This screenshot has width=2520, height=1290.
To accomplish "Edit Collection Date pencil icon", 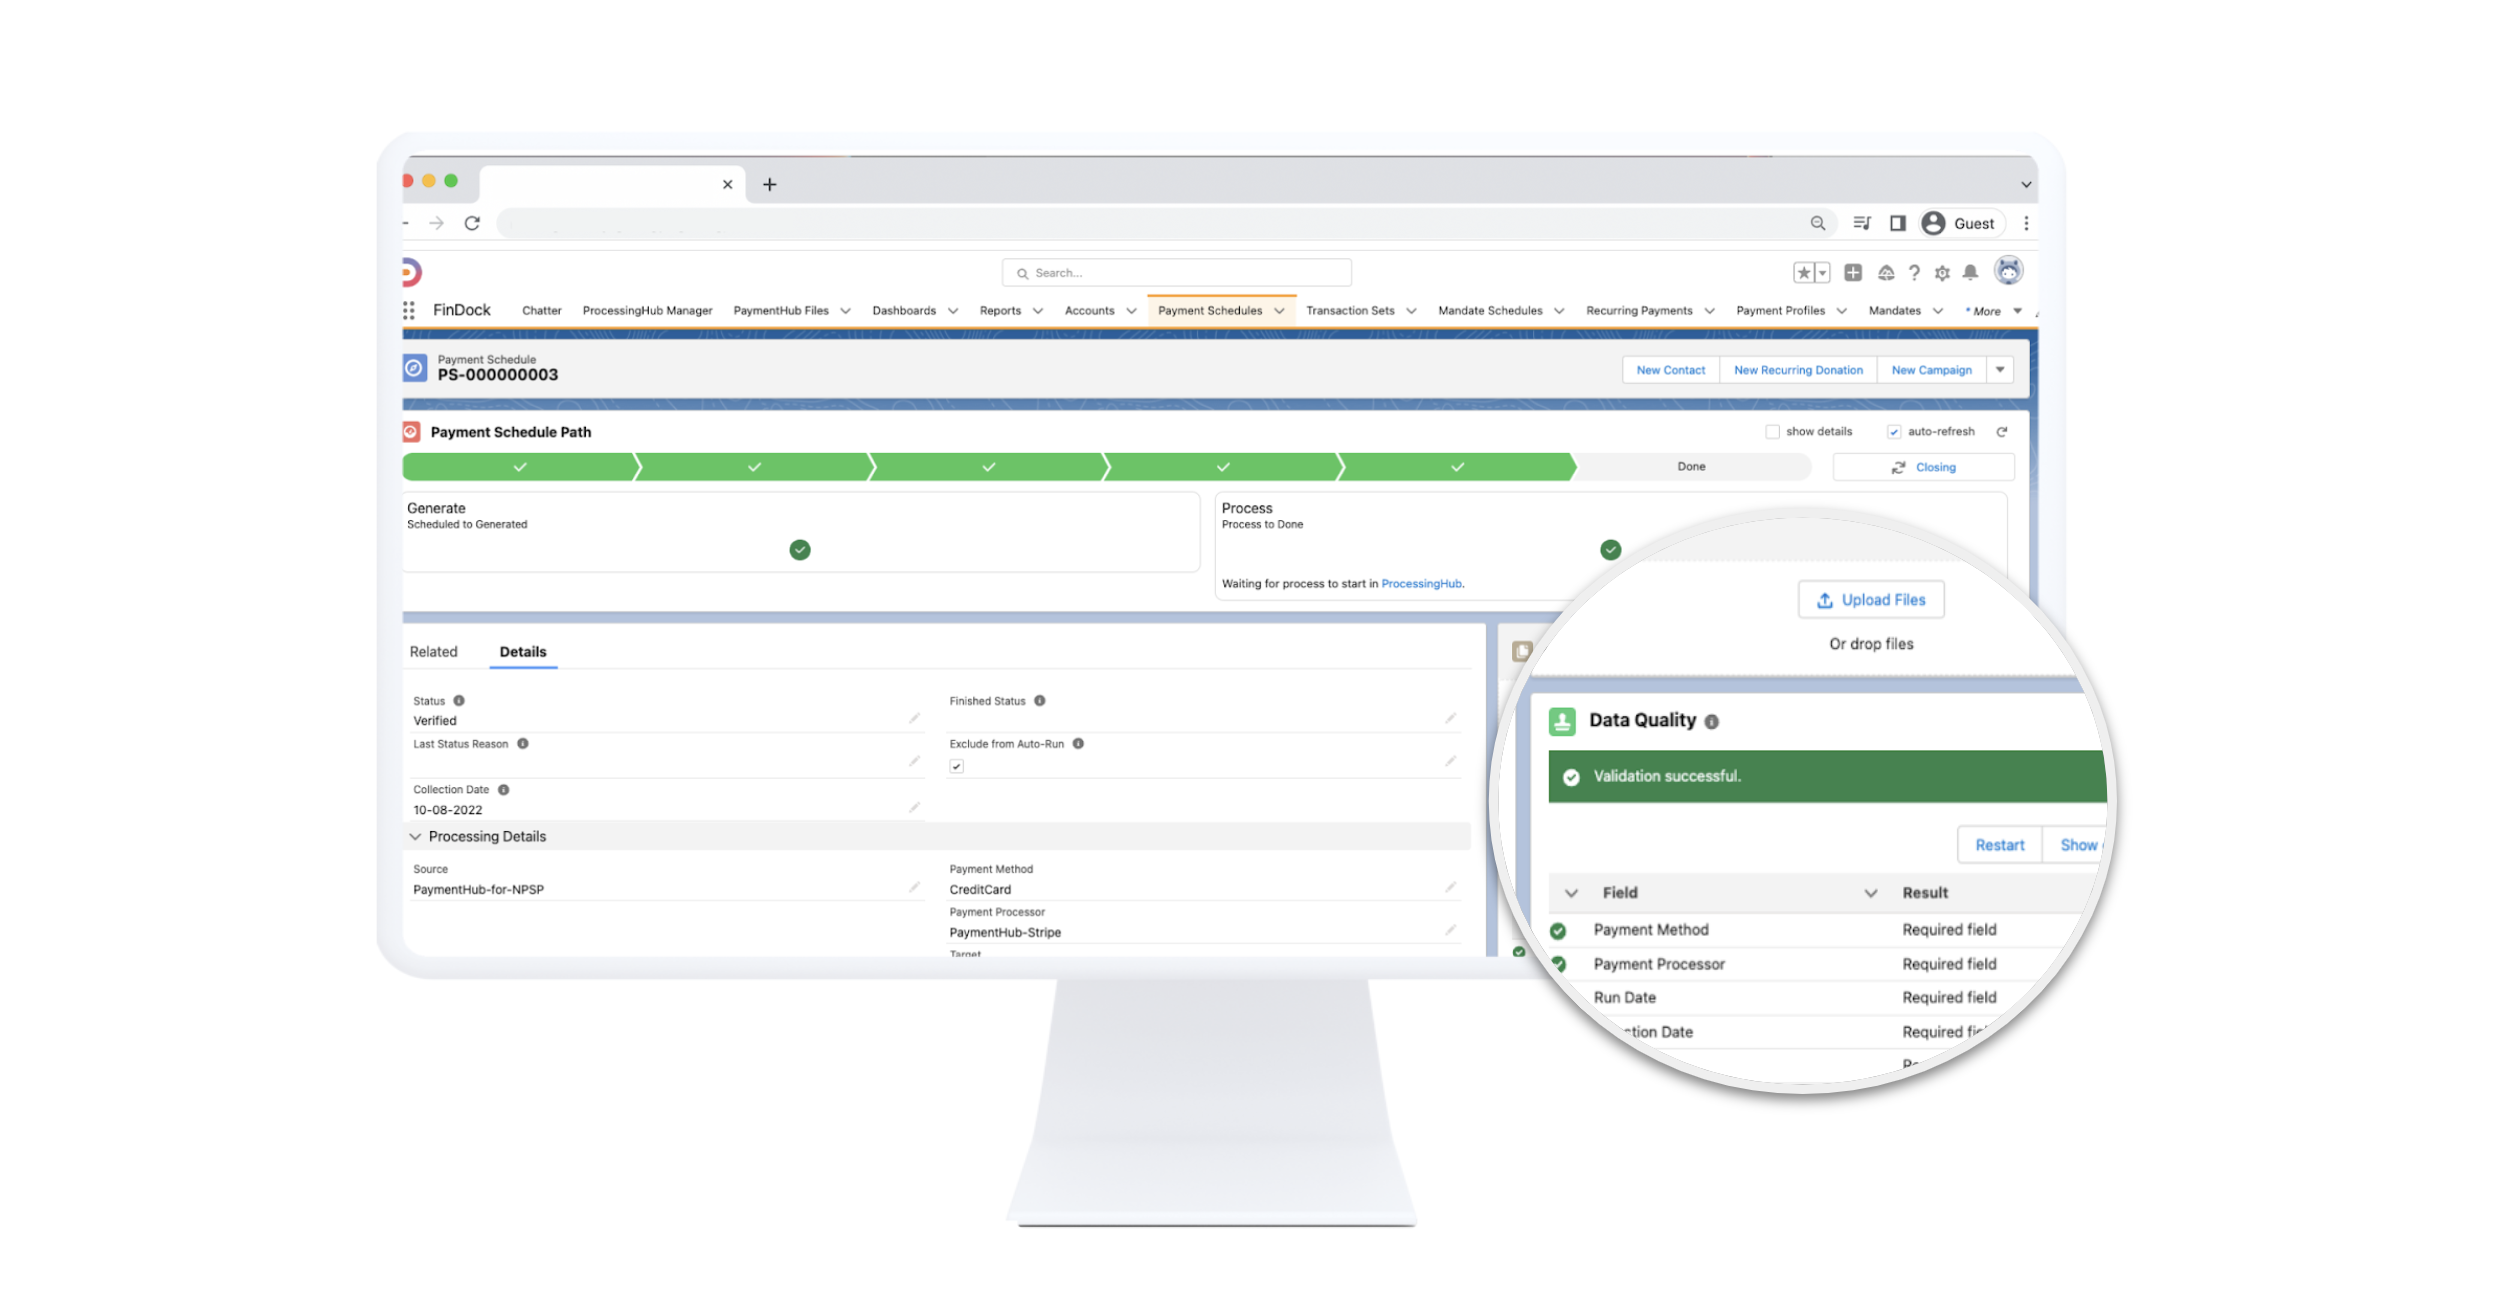I will (914, 807).
